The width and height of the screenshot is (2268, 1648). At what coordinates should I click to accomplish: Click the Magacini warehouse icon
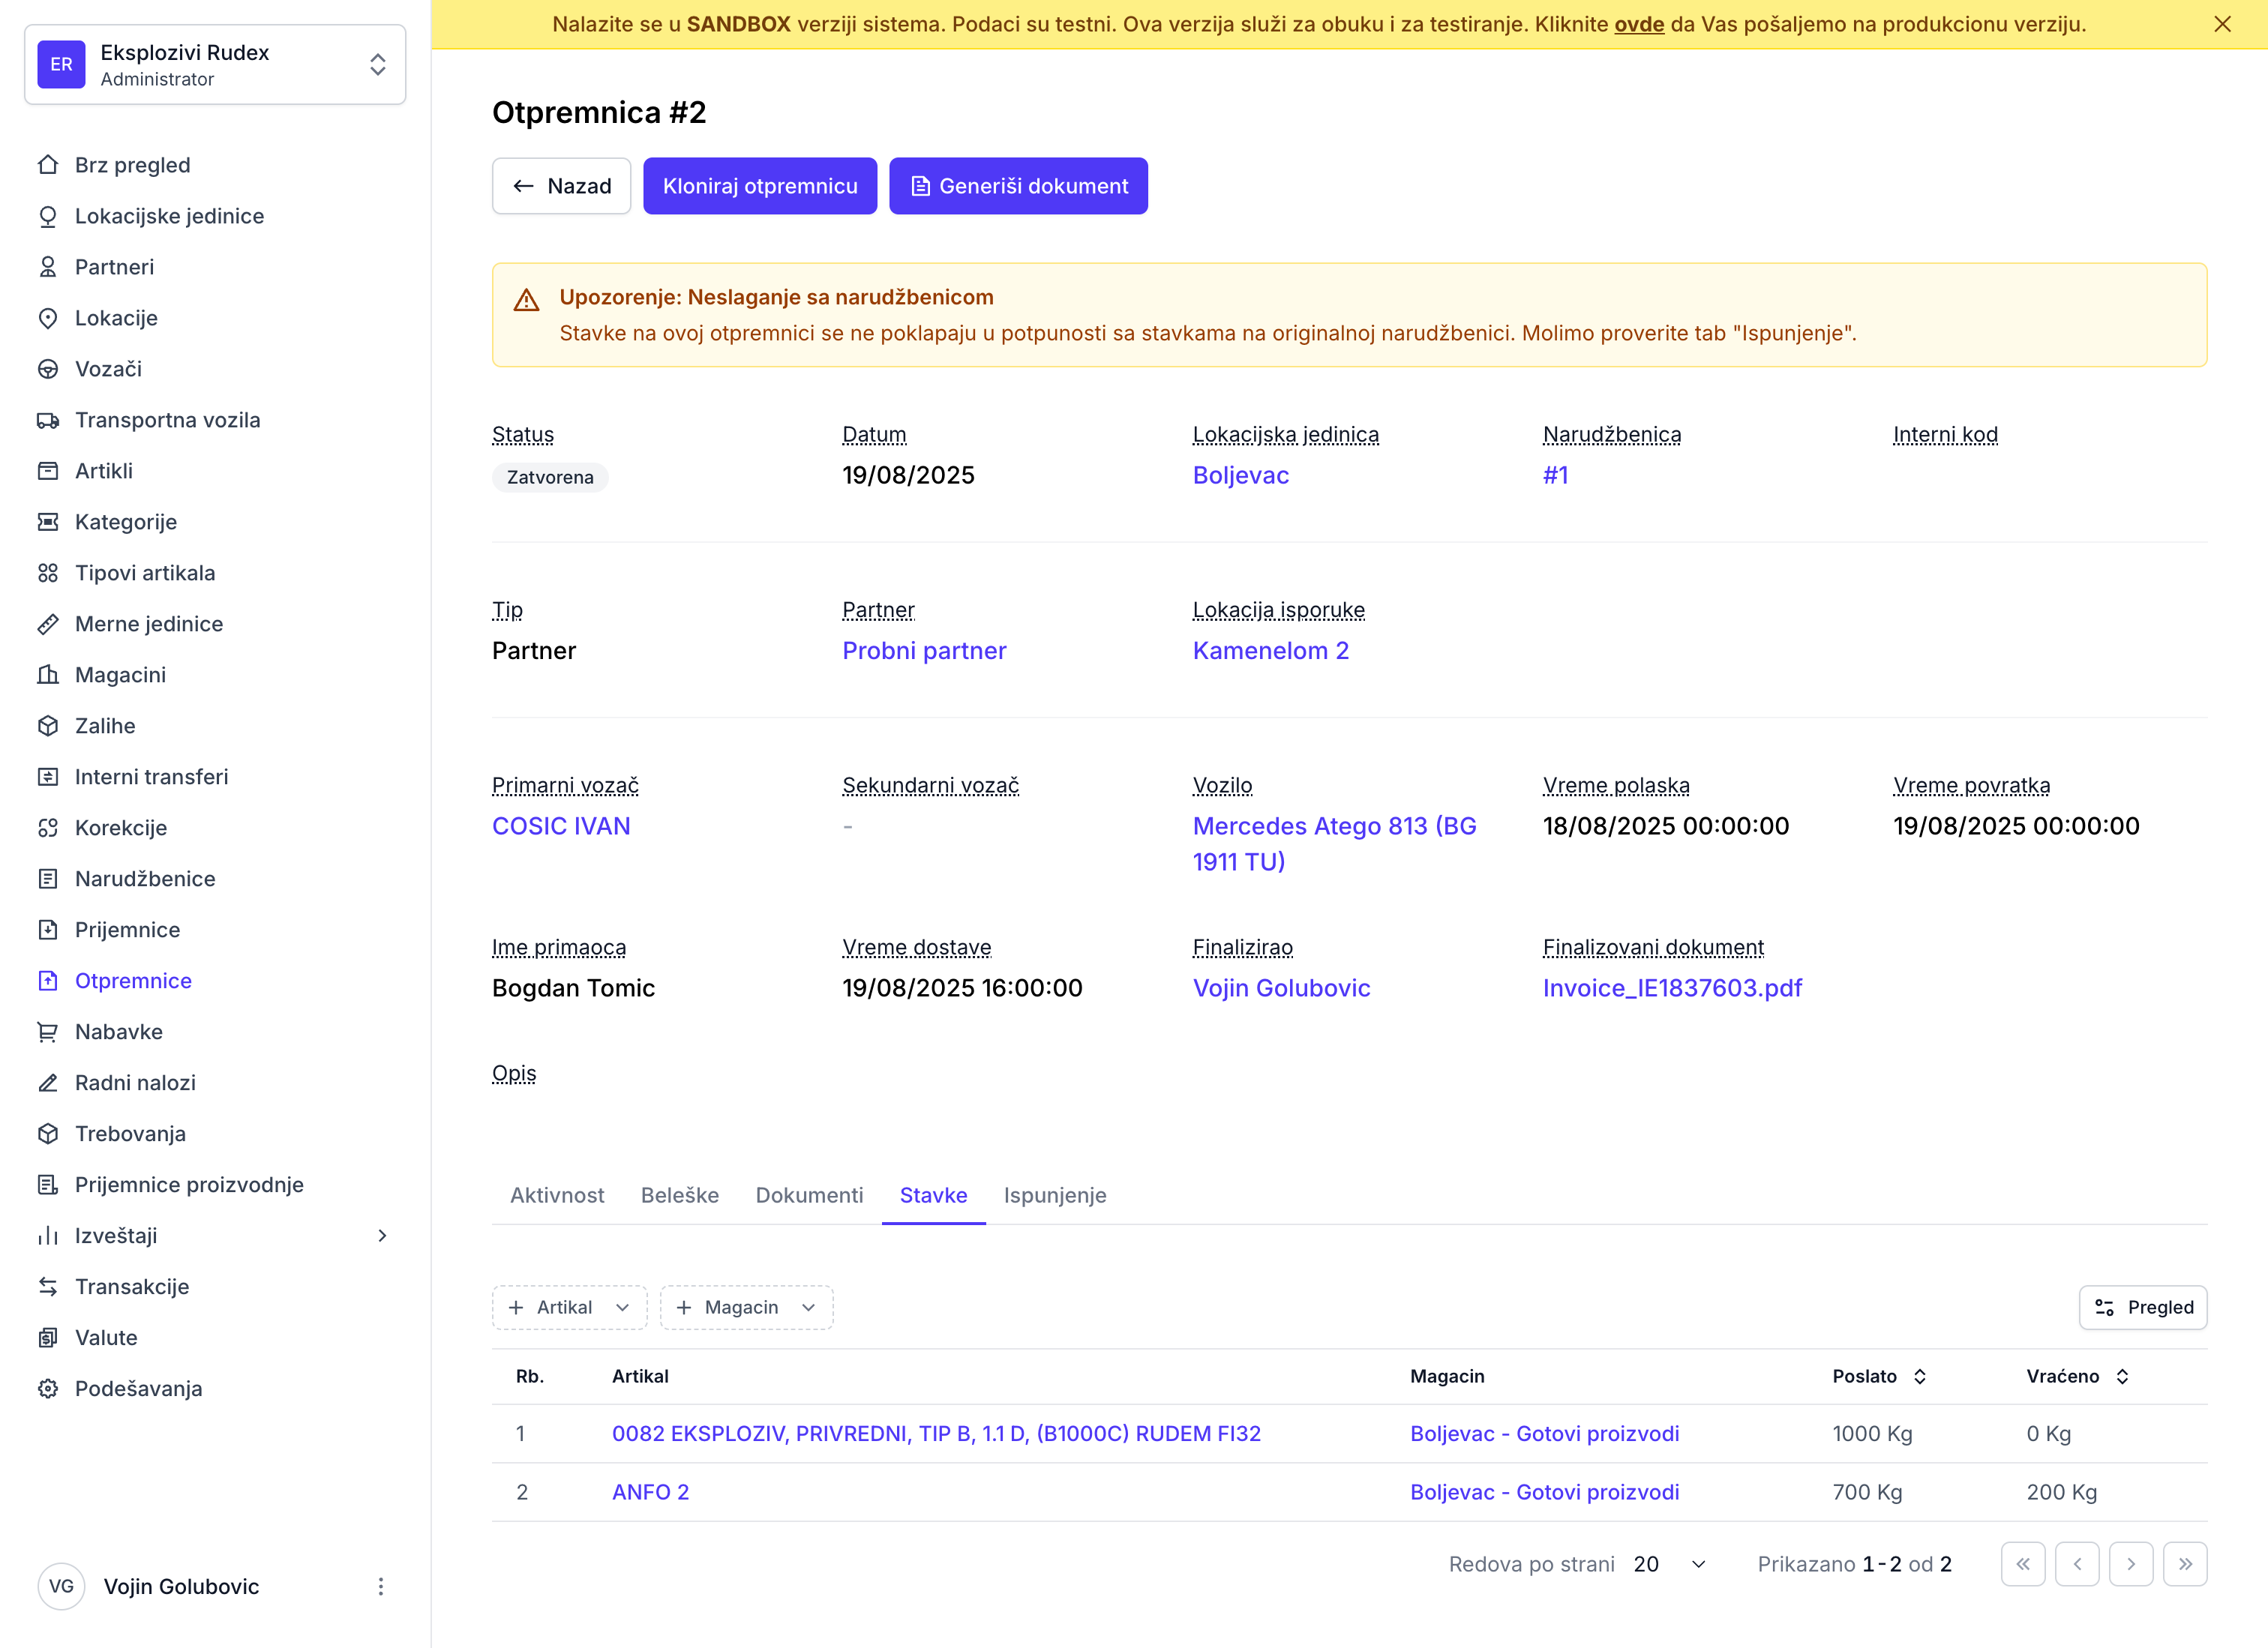pyautogui.click(x=48, y=675)
